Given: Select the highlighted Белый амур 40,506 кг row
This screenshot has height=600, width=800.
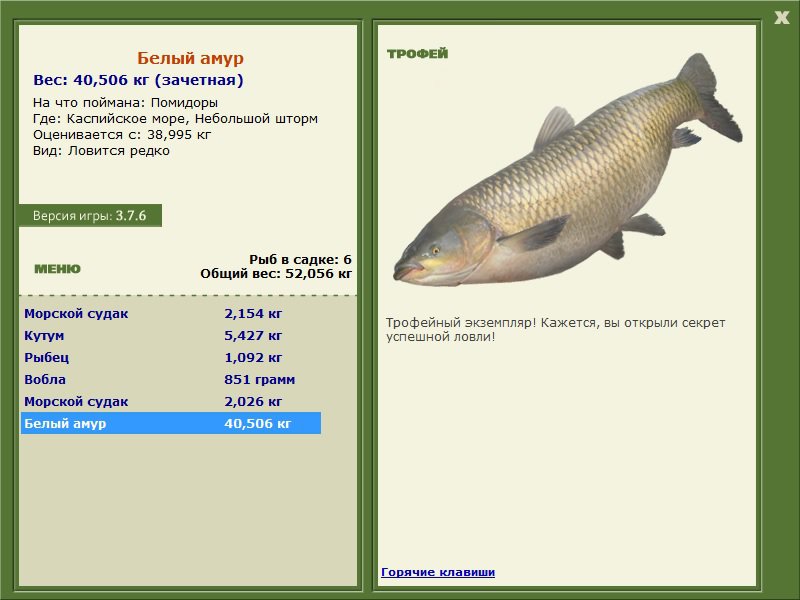Looking at the screenshot, I should tap(171, 423).
